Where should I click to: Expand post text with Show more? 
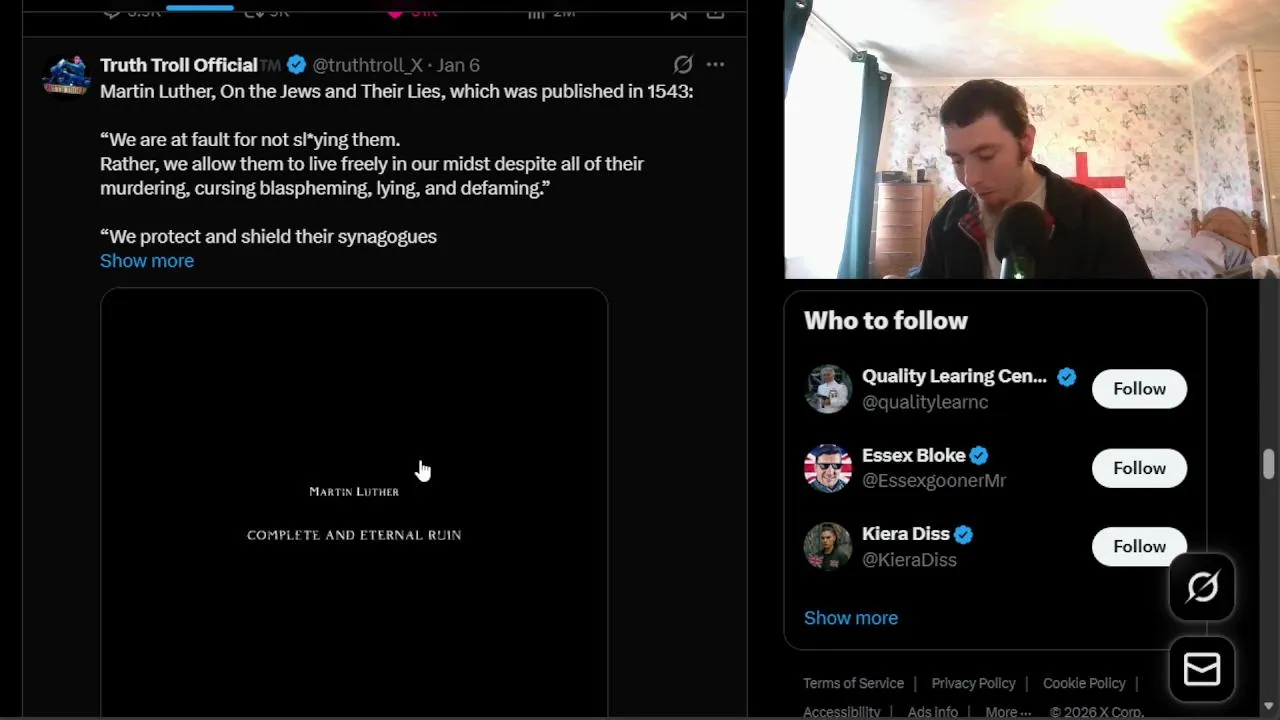tap(147, 261)
